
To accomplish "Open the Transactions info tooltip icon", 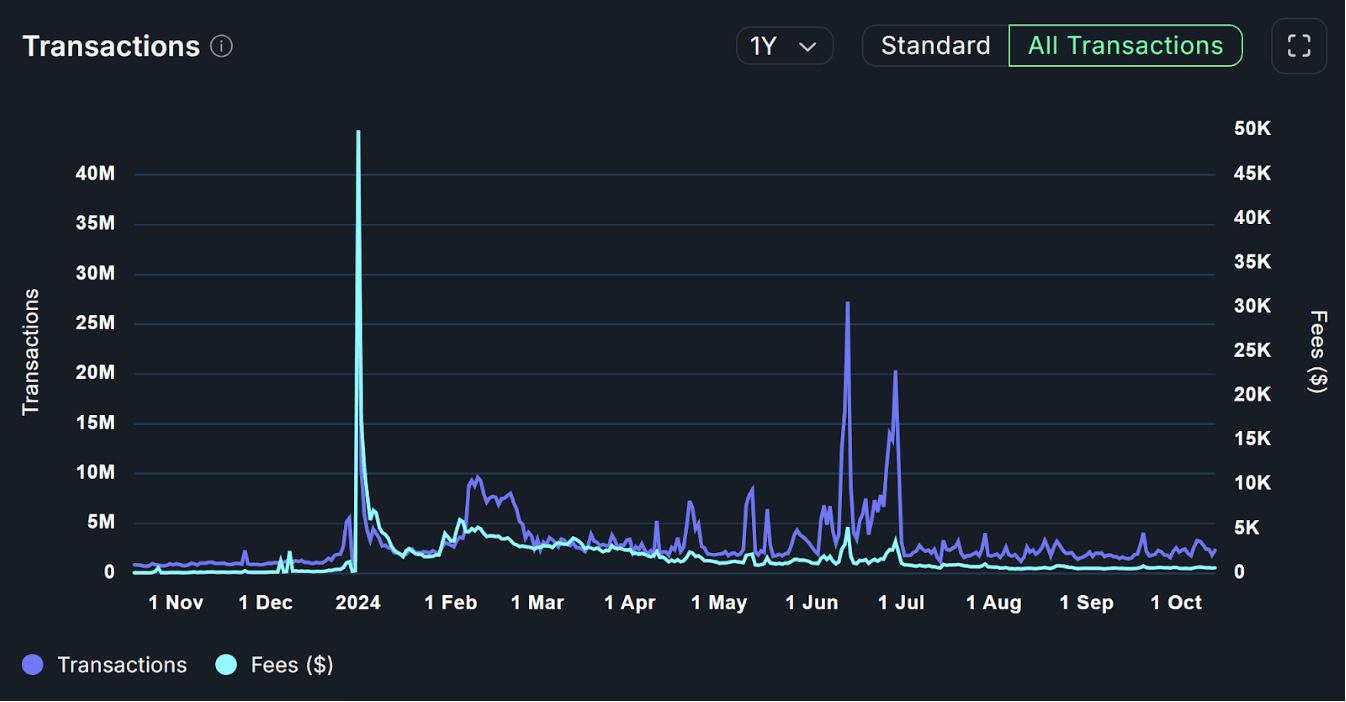I will click(x=222, y=47).
